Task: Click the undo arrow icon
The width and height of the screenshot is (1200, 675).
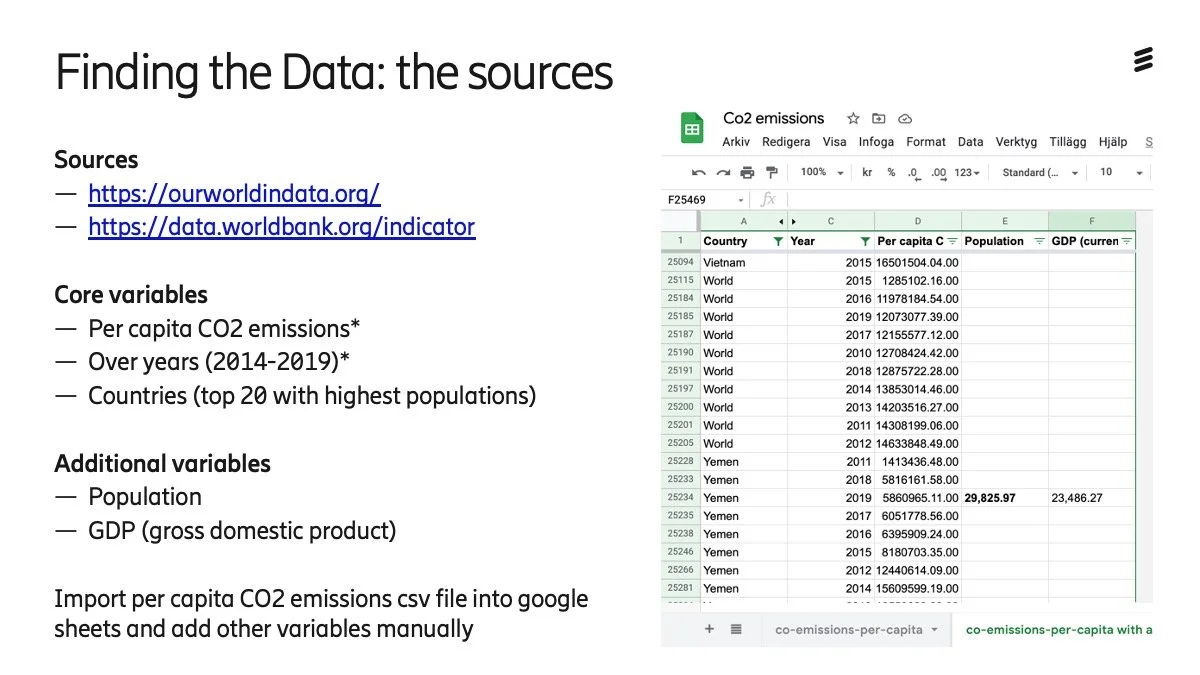Action: tap(699, 172)
